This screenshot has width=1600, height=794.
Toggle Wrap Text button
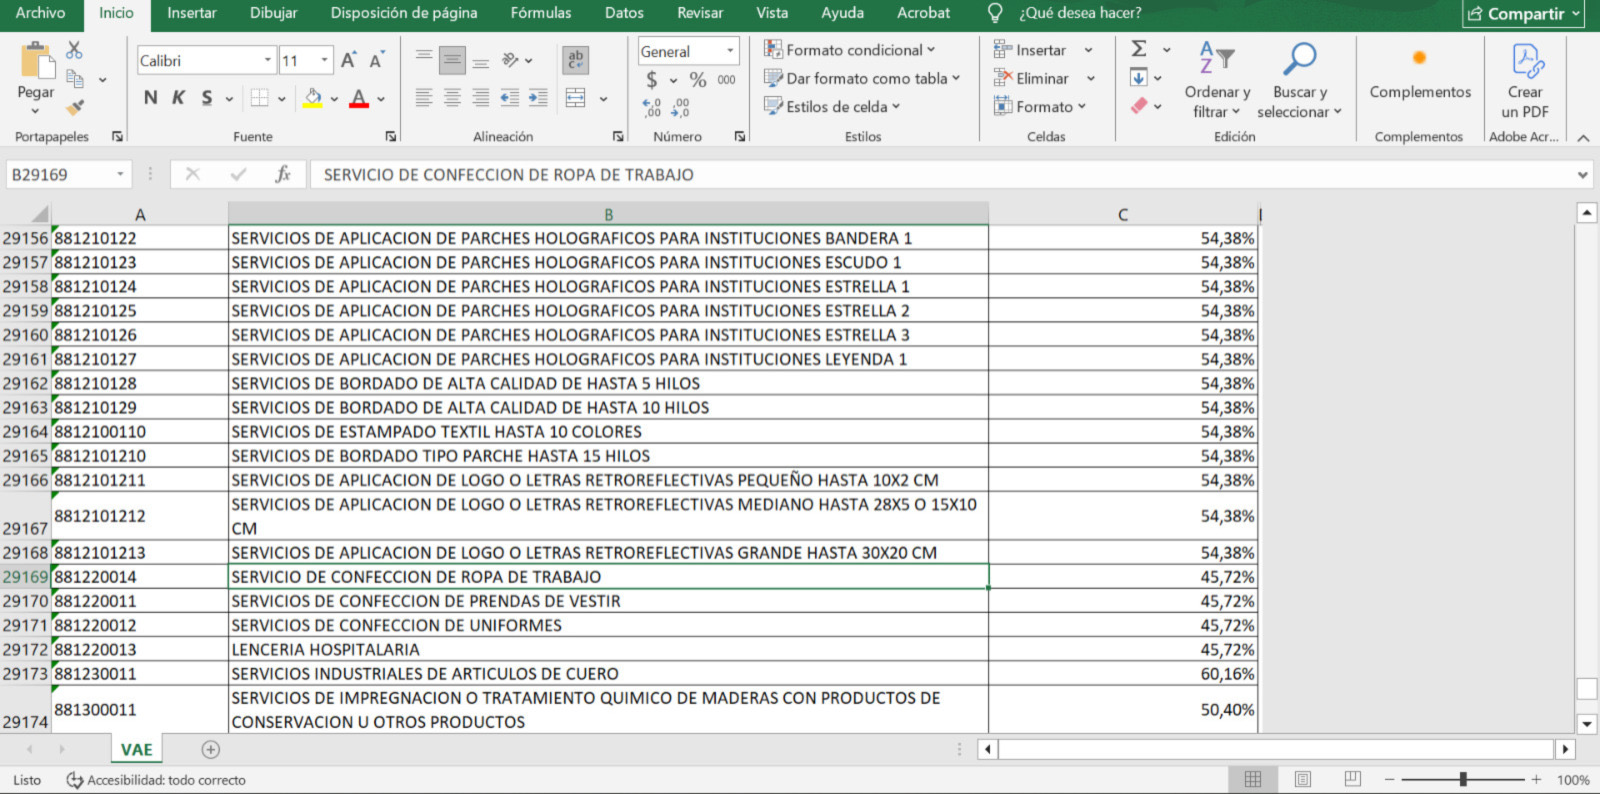[x=575, y=60]
